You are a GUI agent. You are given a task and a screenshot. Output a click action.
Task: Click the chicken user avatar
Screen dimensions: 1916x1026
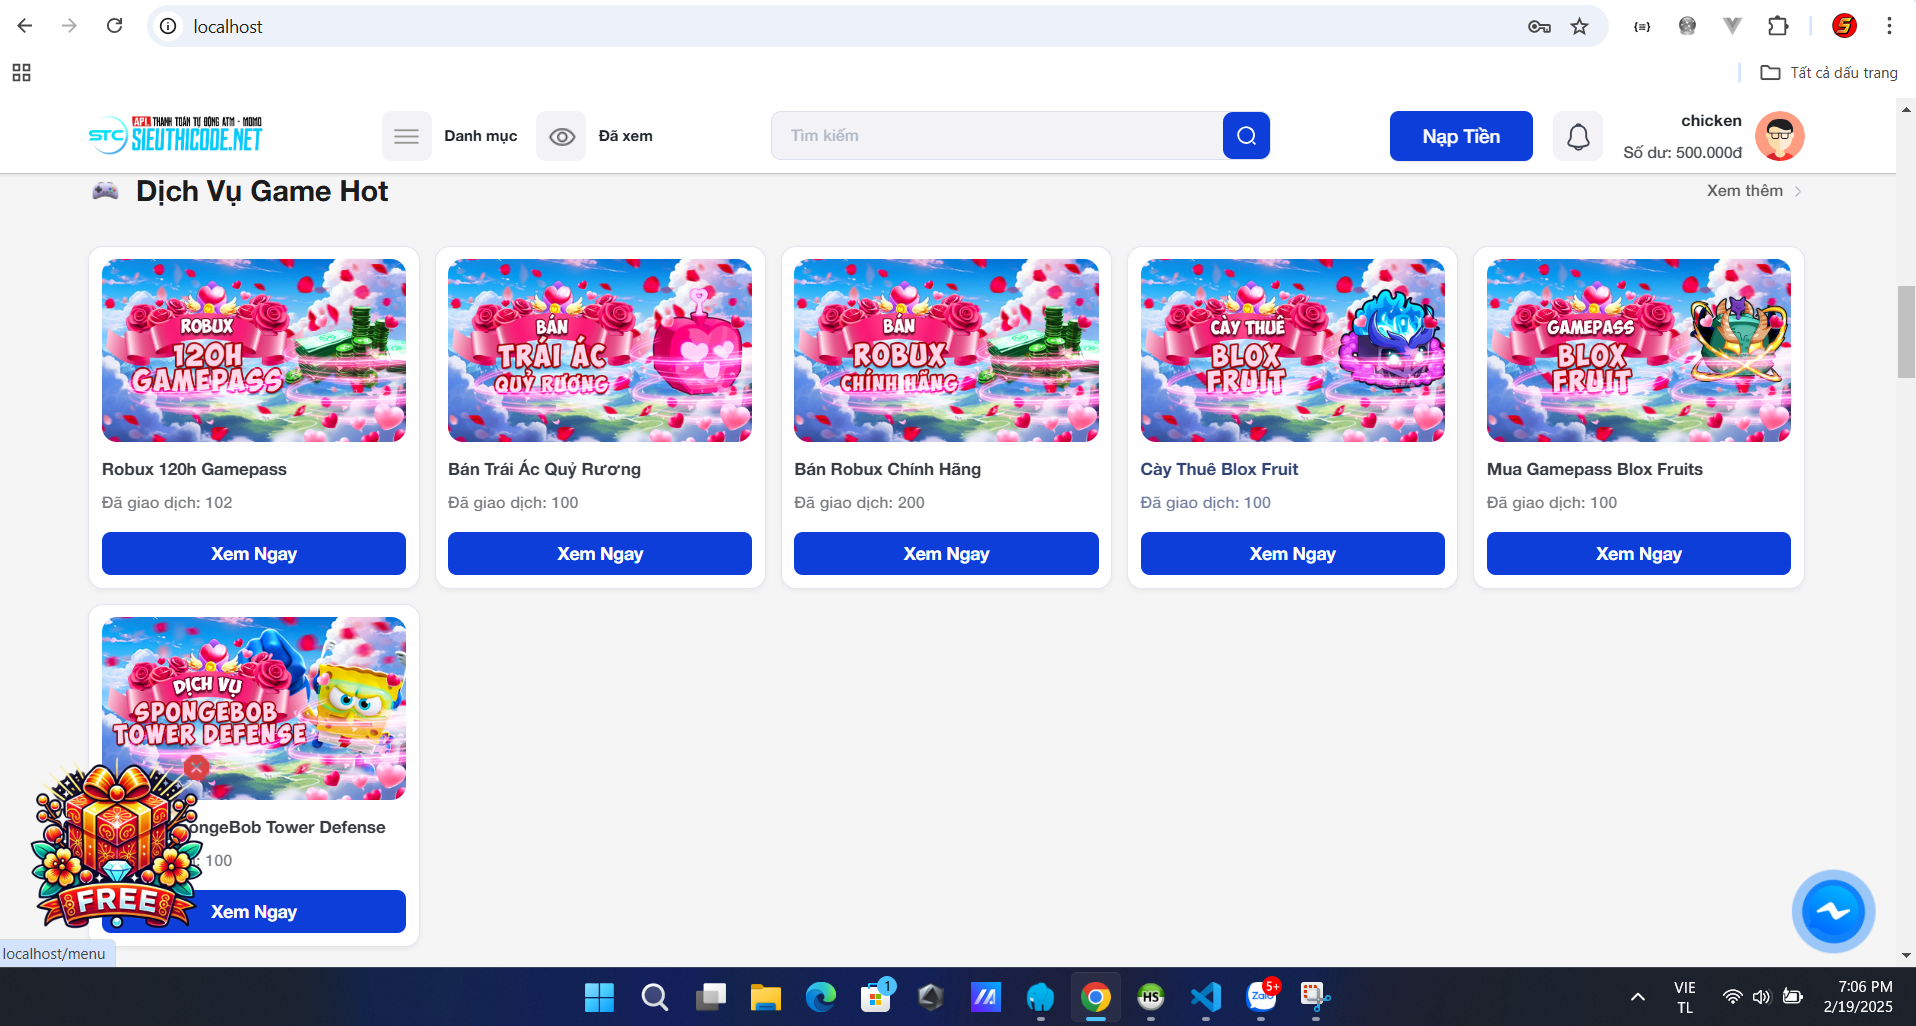1780,136
